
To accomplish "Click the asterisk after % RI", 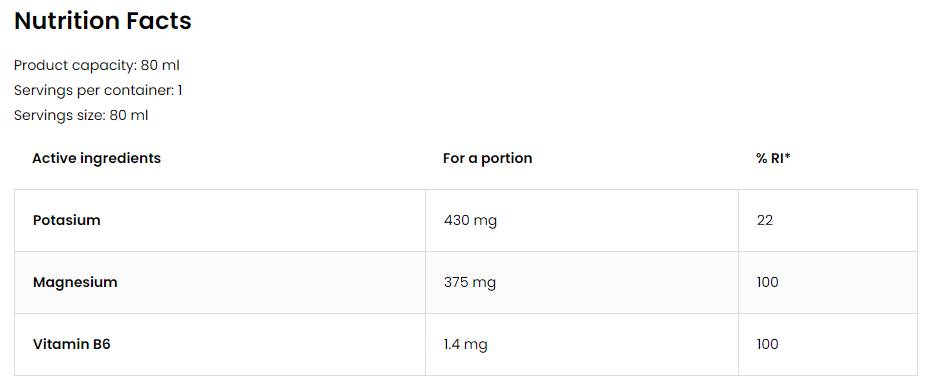I will tap(787, 156).
